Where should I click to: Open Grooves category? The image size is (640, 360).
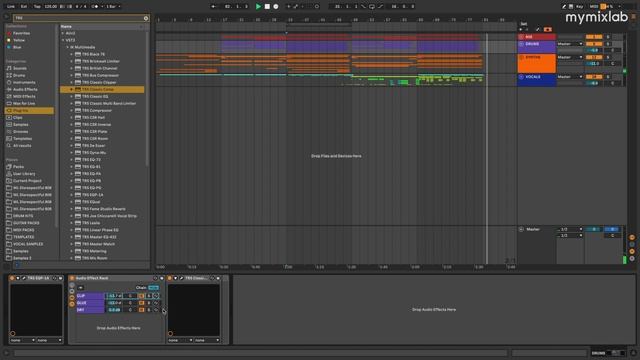click(x=20, y=131)
